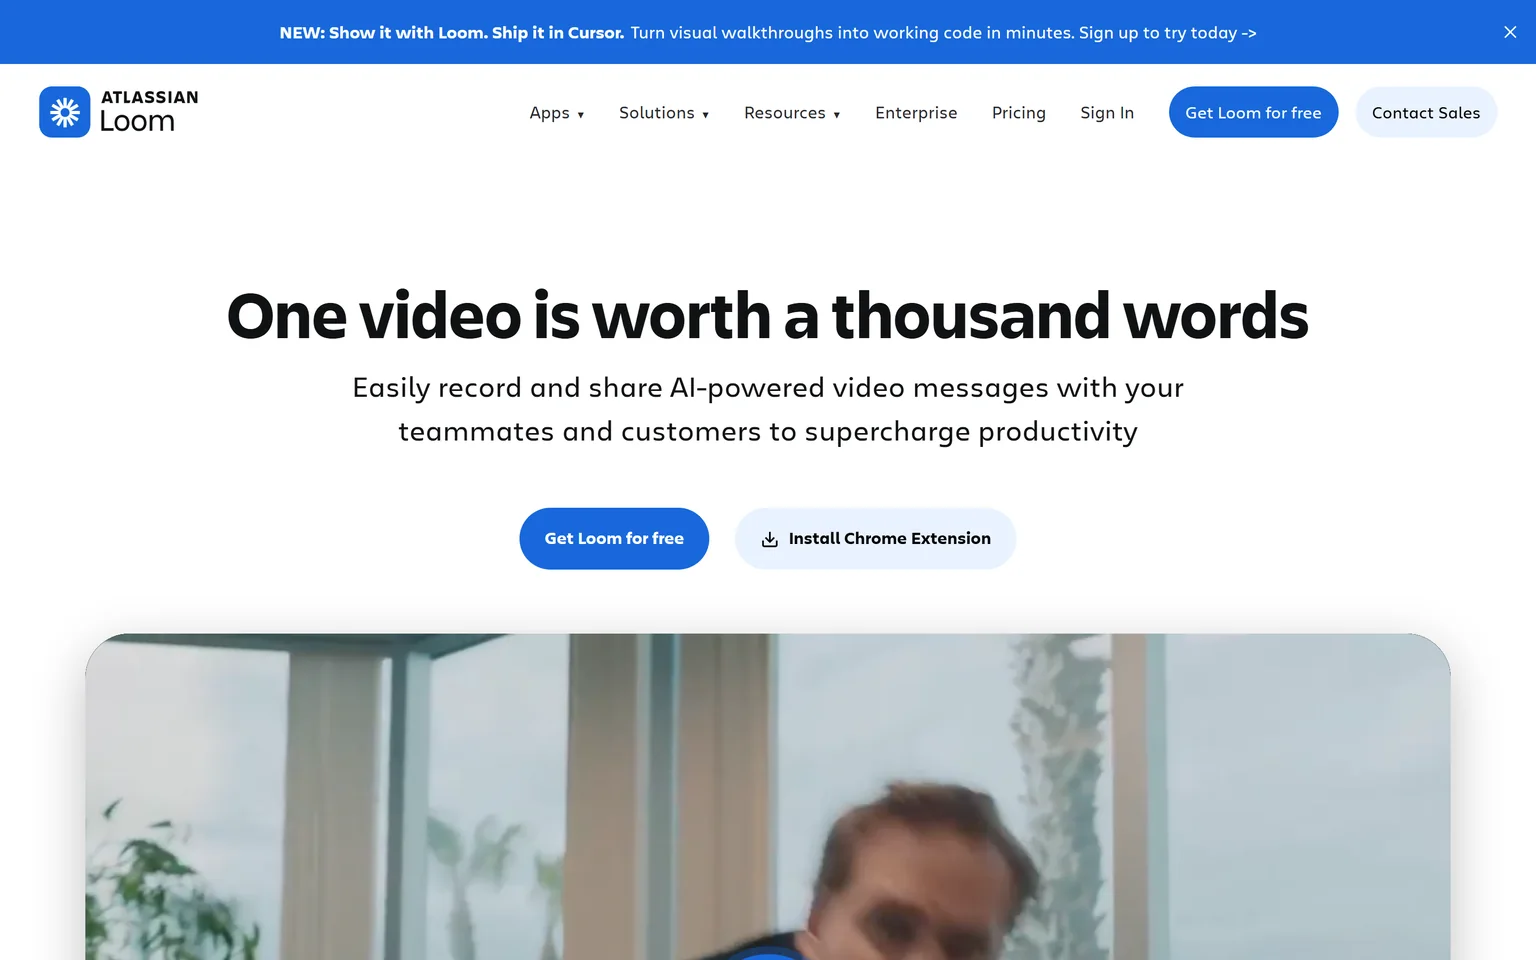Viewport: 1536px width, 960px height.
Task: Click Get Loom for free in header
Action: point(1253,112)
